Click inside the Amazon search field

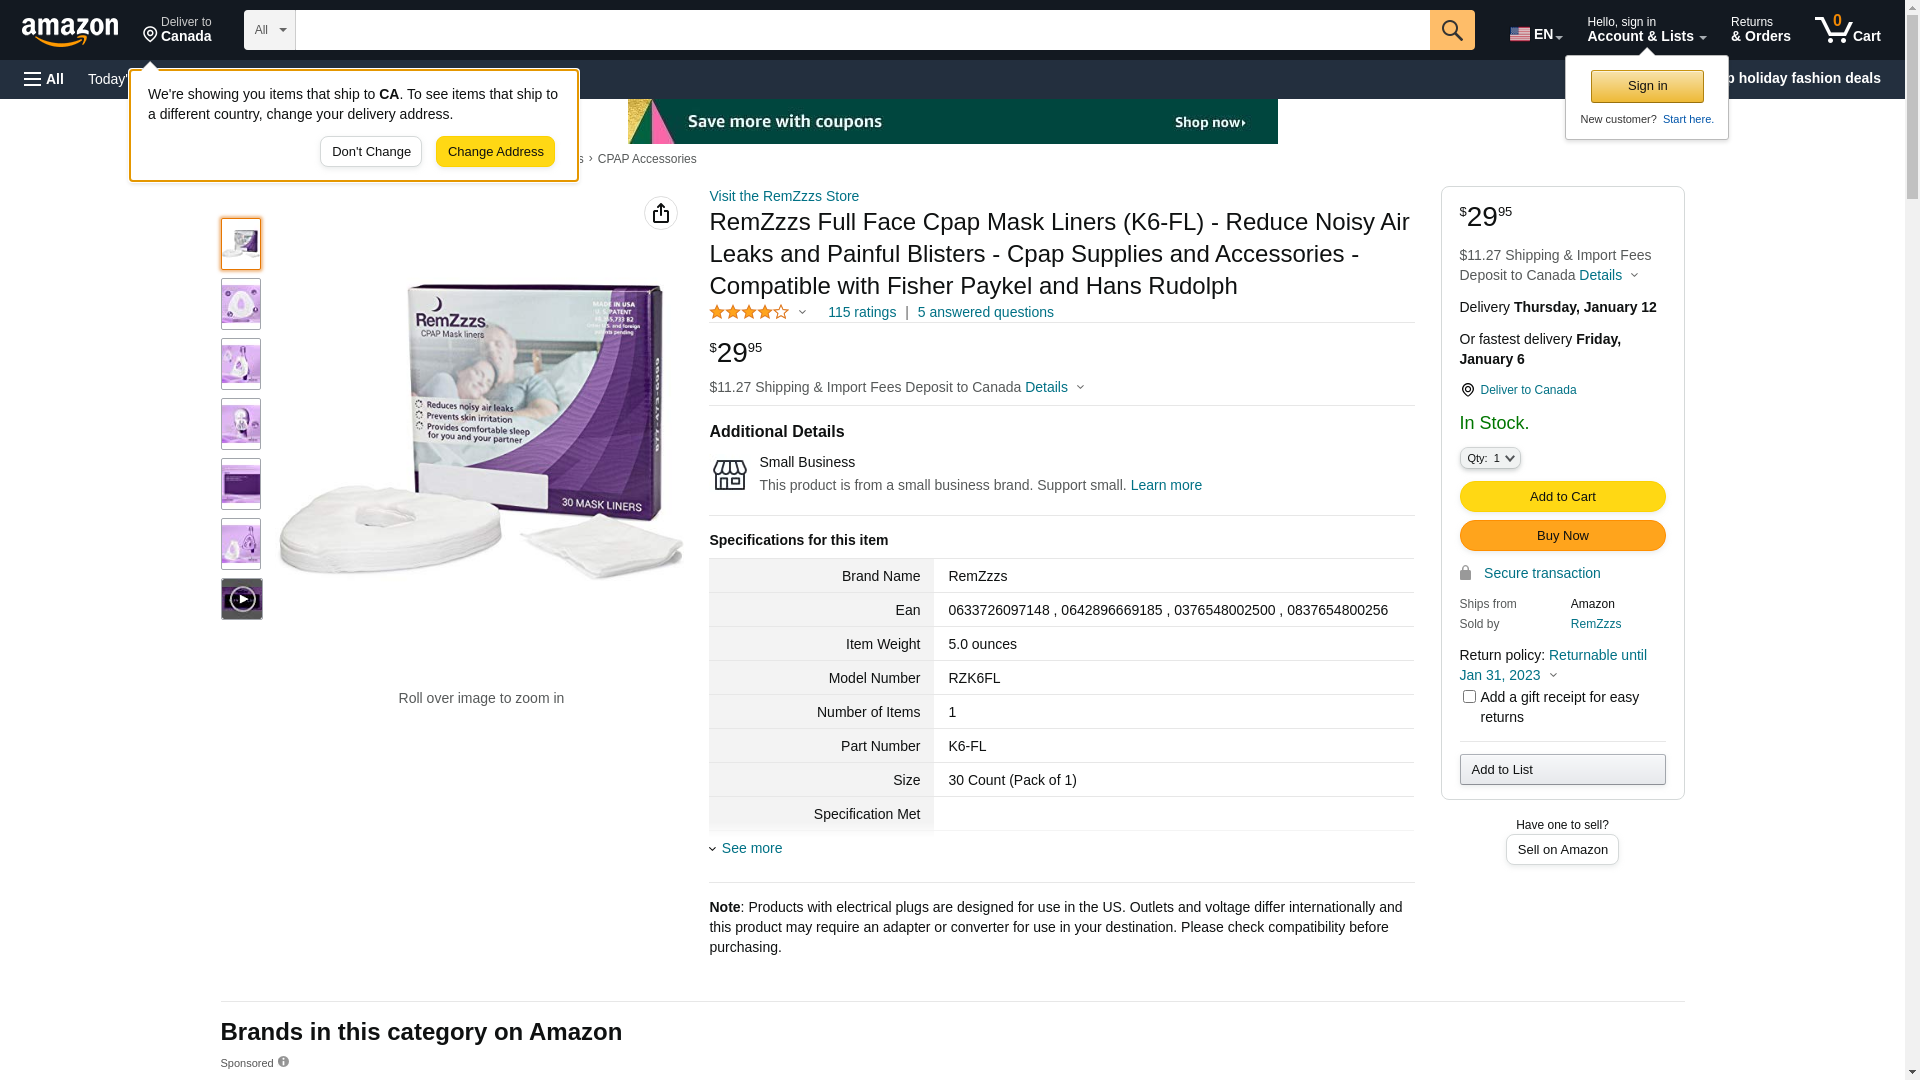pyautogui.click(x=863, y=30)
